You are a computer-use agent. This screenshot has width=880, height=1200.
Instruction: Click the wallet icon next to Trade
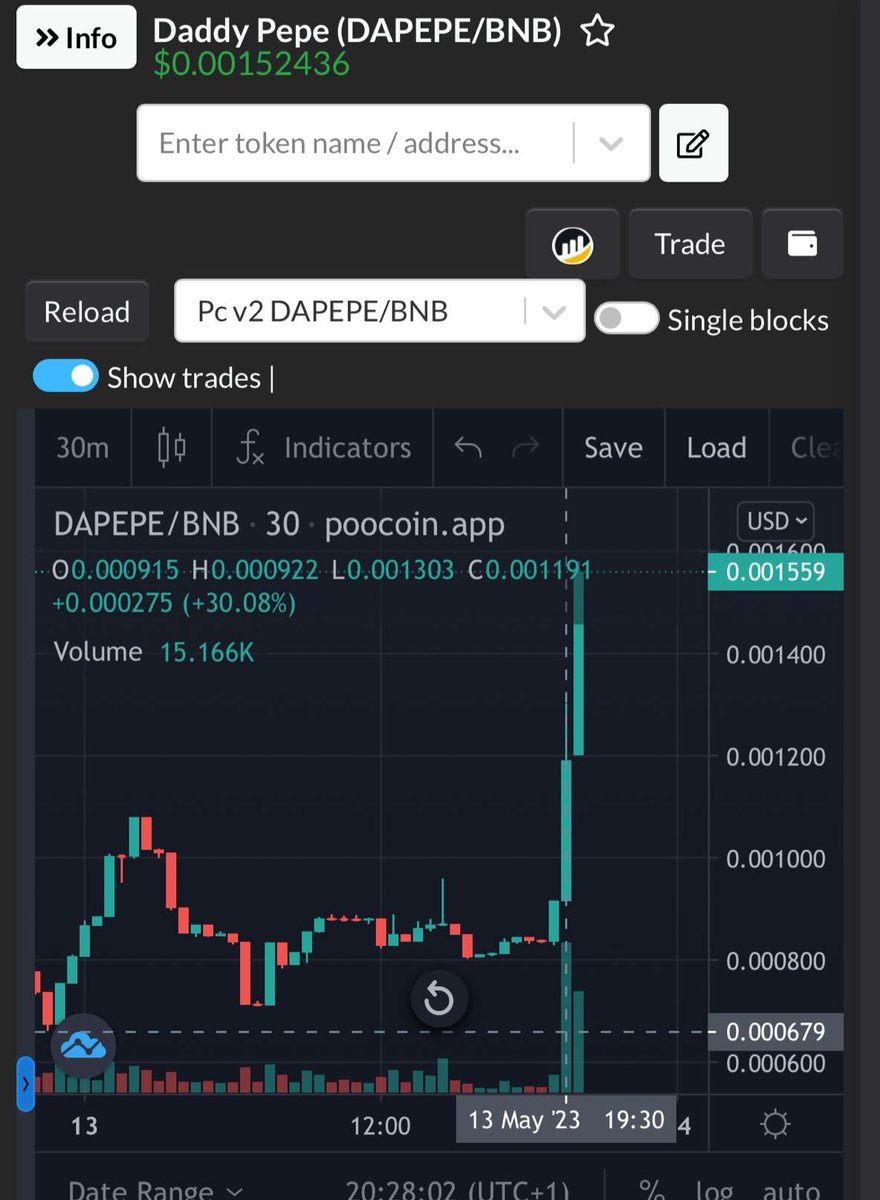click(x=802, y=243)
